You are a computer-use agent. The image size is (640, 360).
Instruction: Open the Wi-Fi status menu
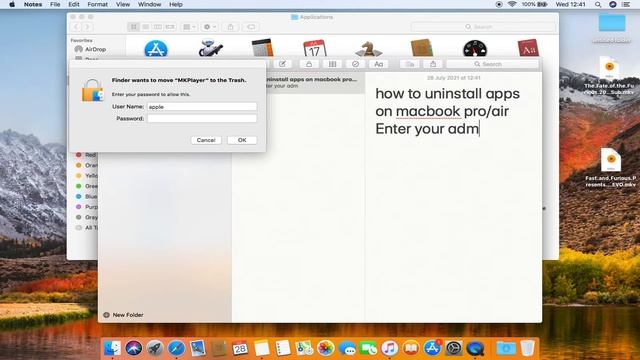point(512,4)
